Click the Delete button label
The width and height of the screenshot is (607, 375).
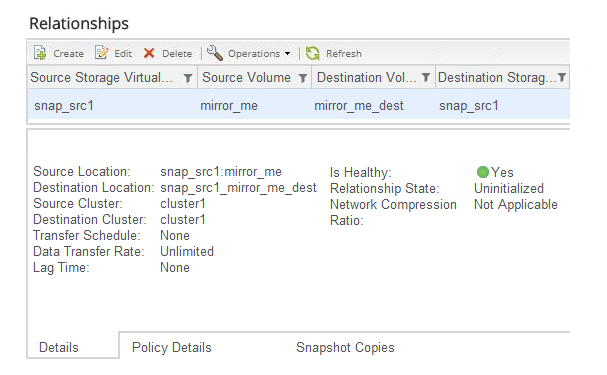[x=177, y=53]
